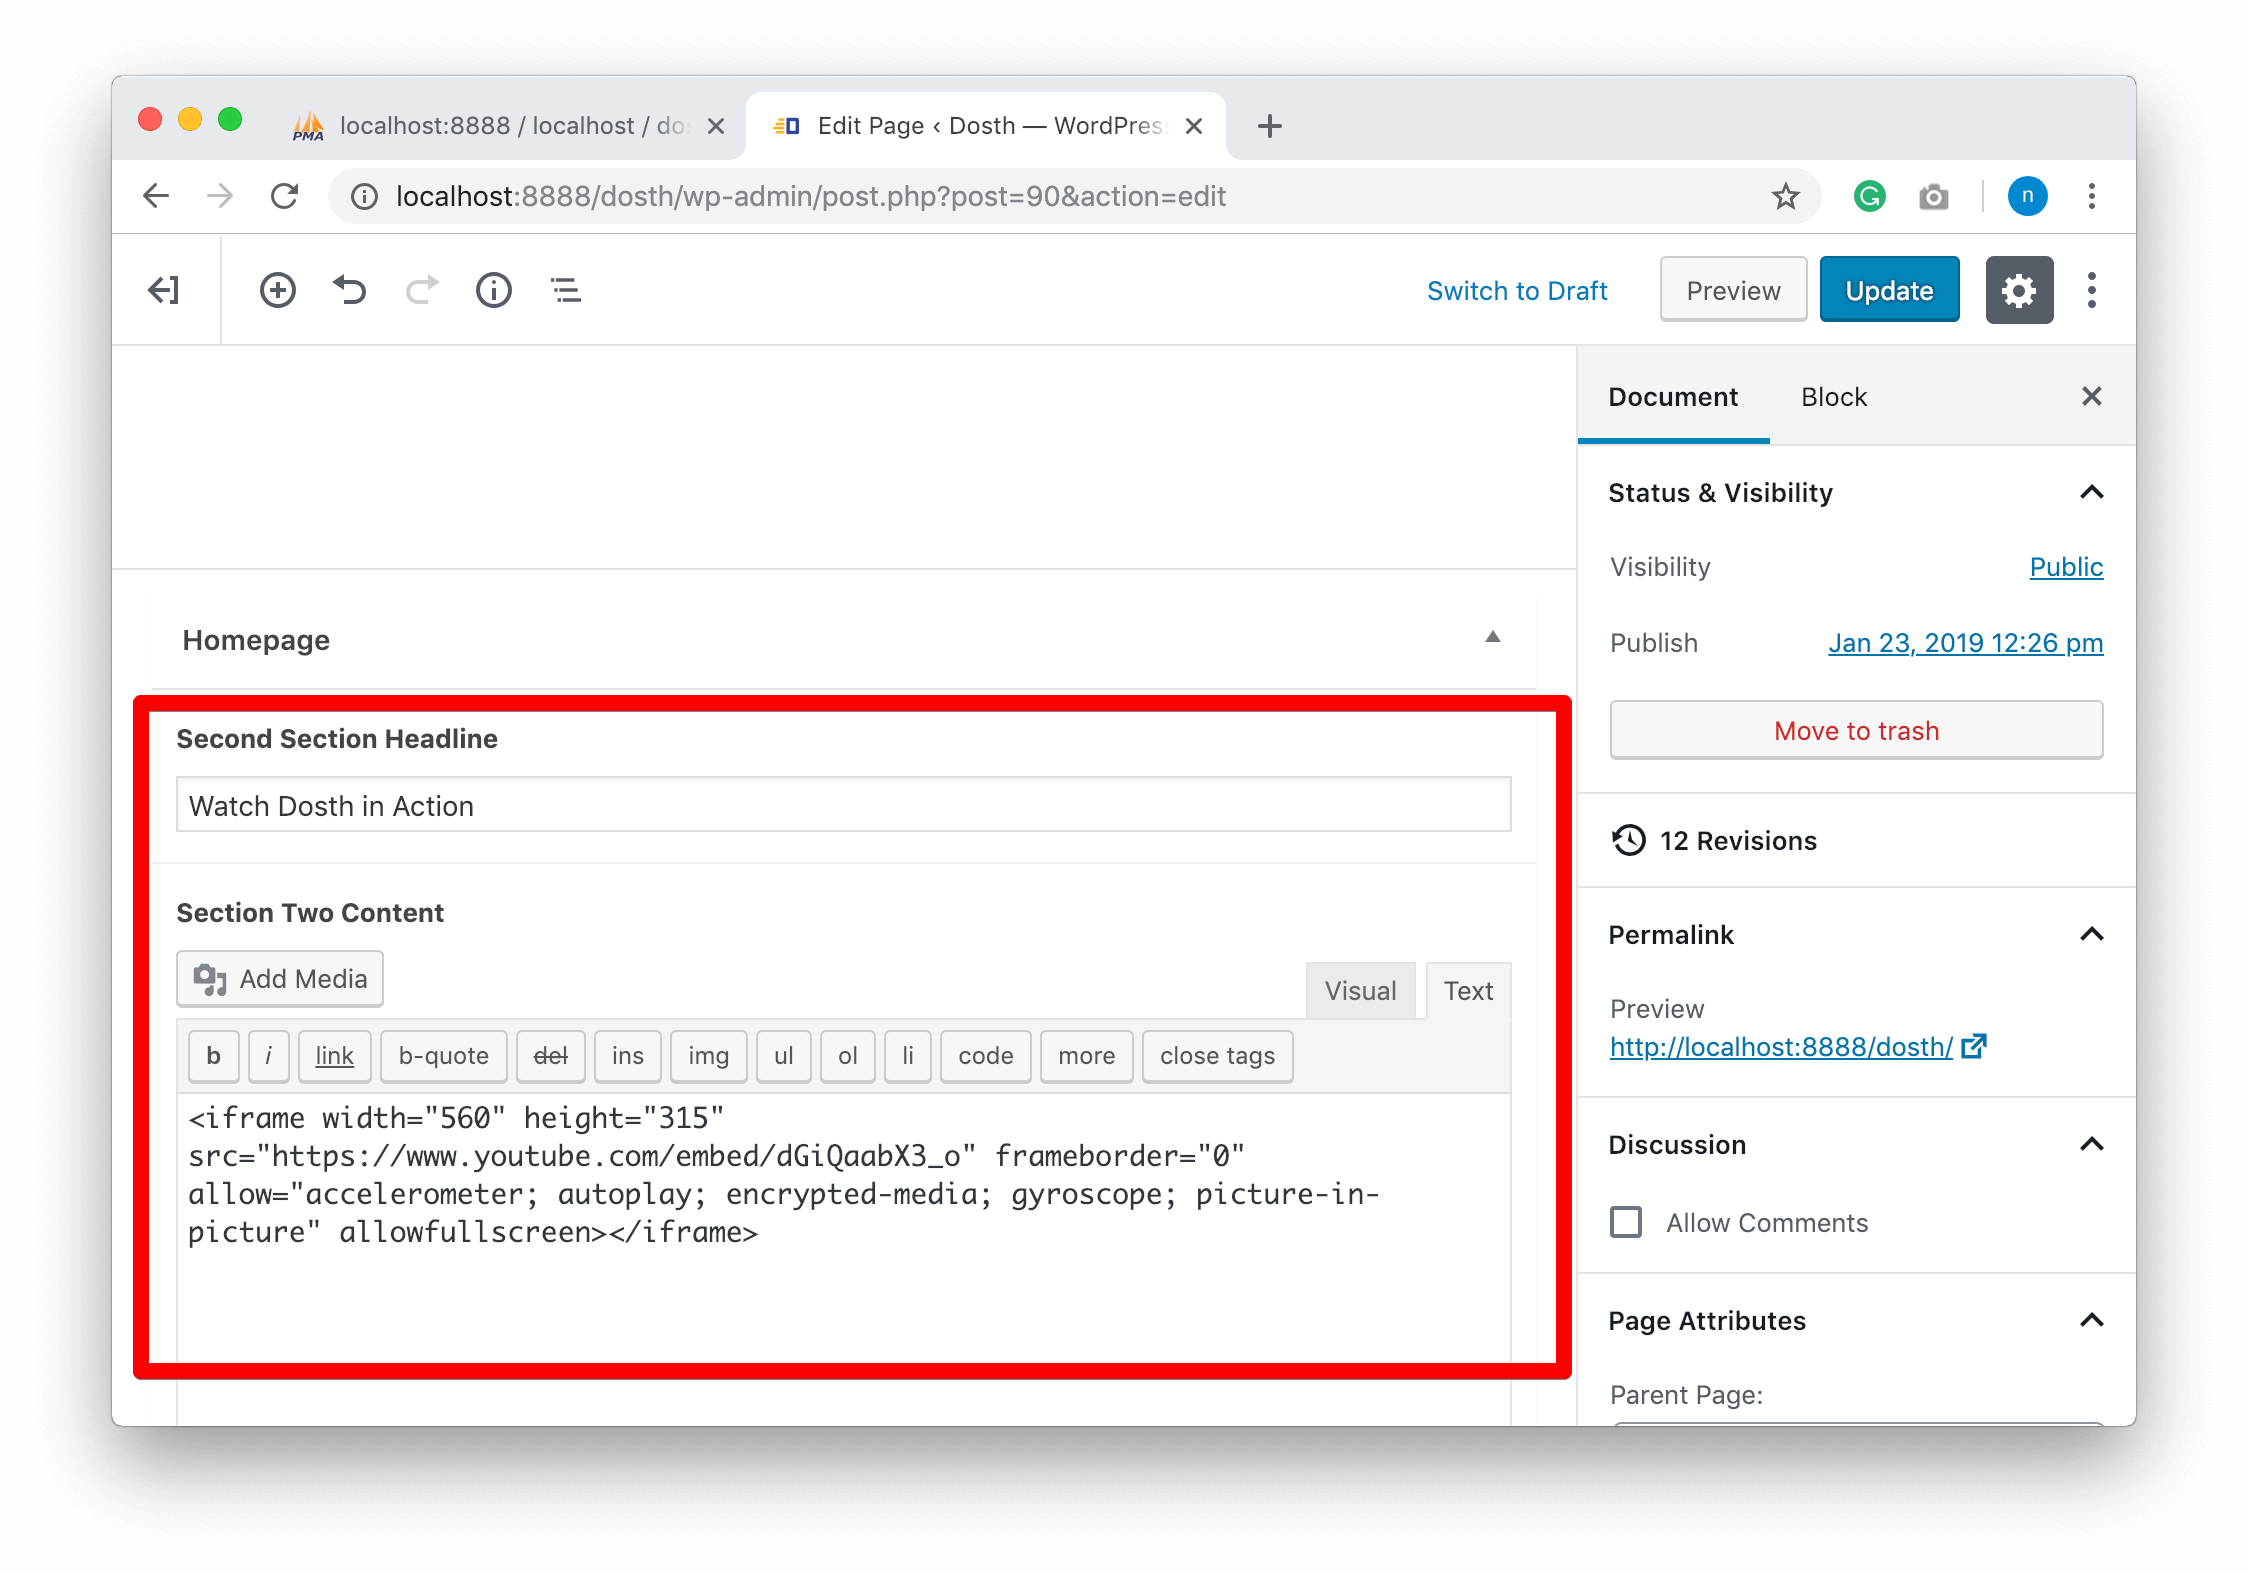The image size is (2248, 1574).
Task: Click the ul quicktag button
Action: tap(783, 1056)
